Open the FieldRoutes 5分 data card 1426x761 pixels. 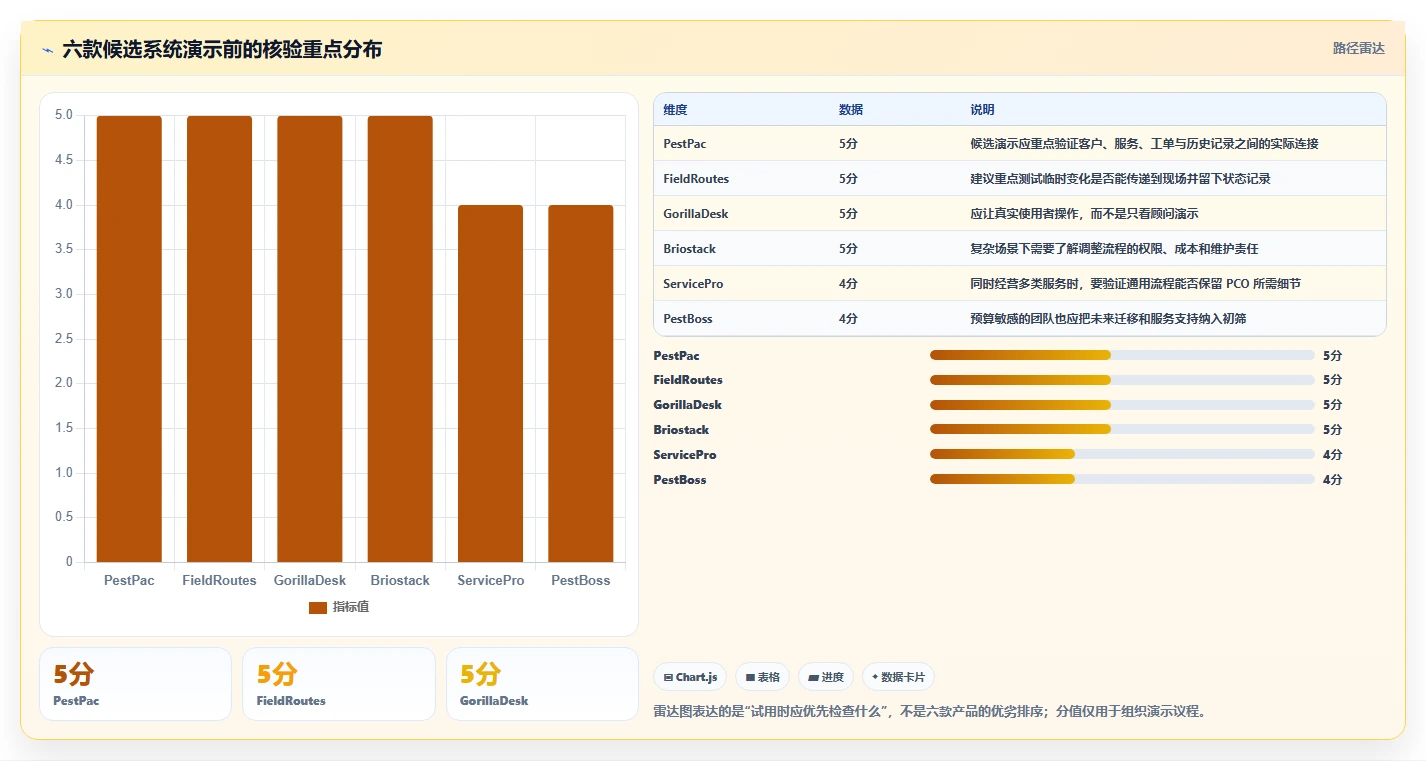pyautogui.click(x=339, y=684)
